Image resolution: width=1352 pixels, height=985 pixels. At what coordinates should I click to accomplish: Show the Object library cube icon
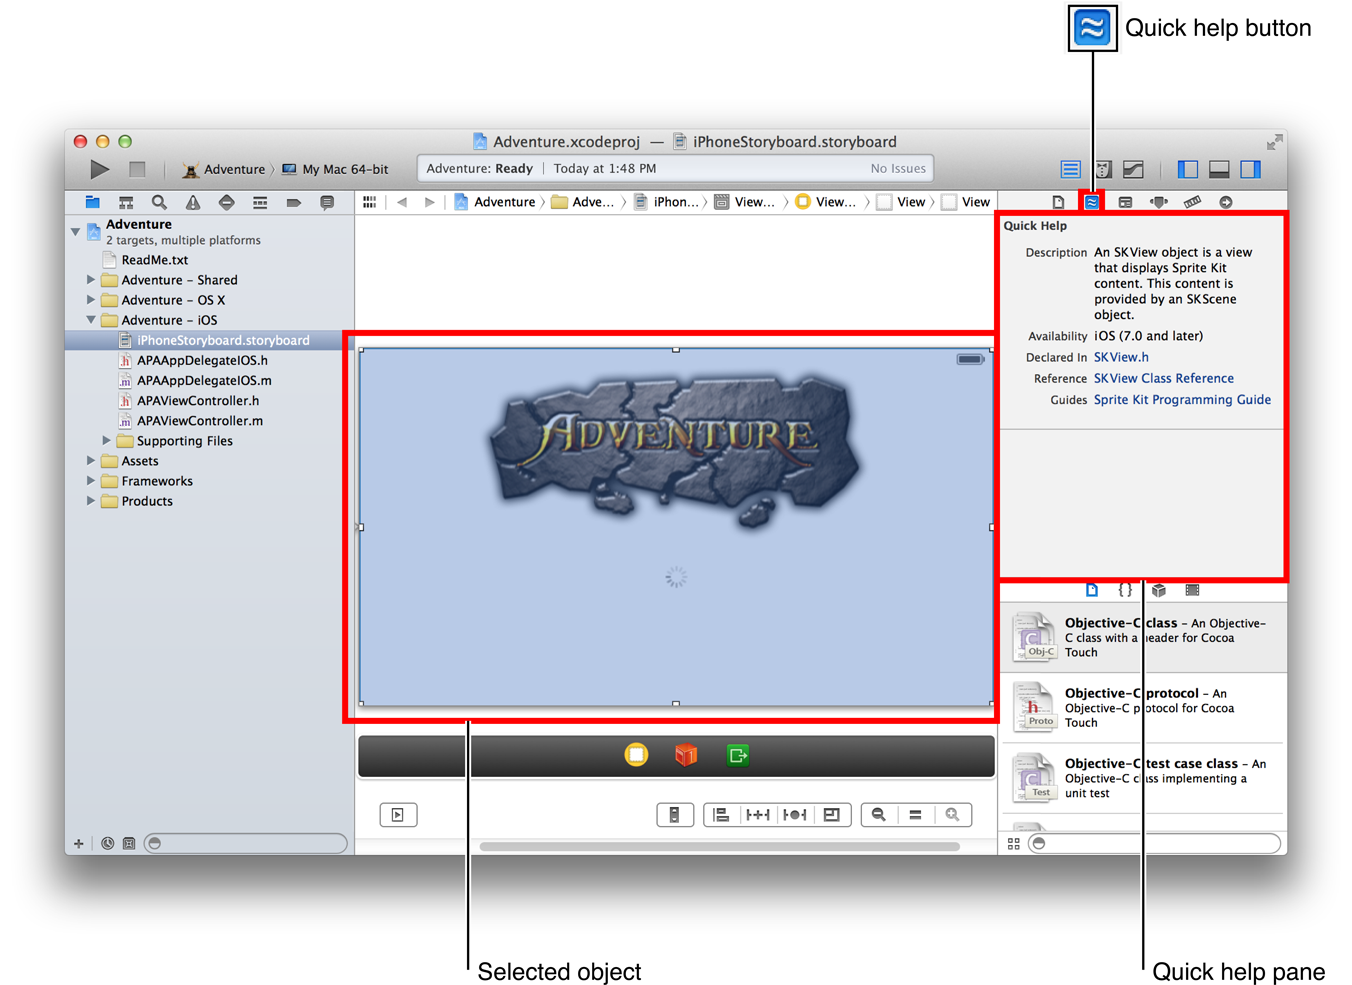tap(1159, 590)
